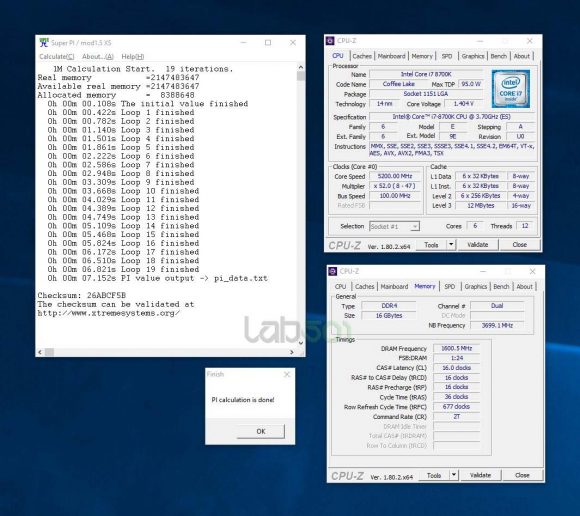Click Super PI horizontal scrollbar right arrow
This screenshot has height=516, width=580.
pyautogui.click(x=292, y=352)
